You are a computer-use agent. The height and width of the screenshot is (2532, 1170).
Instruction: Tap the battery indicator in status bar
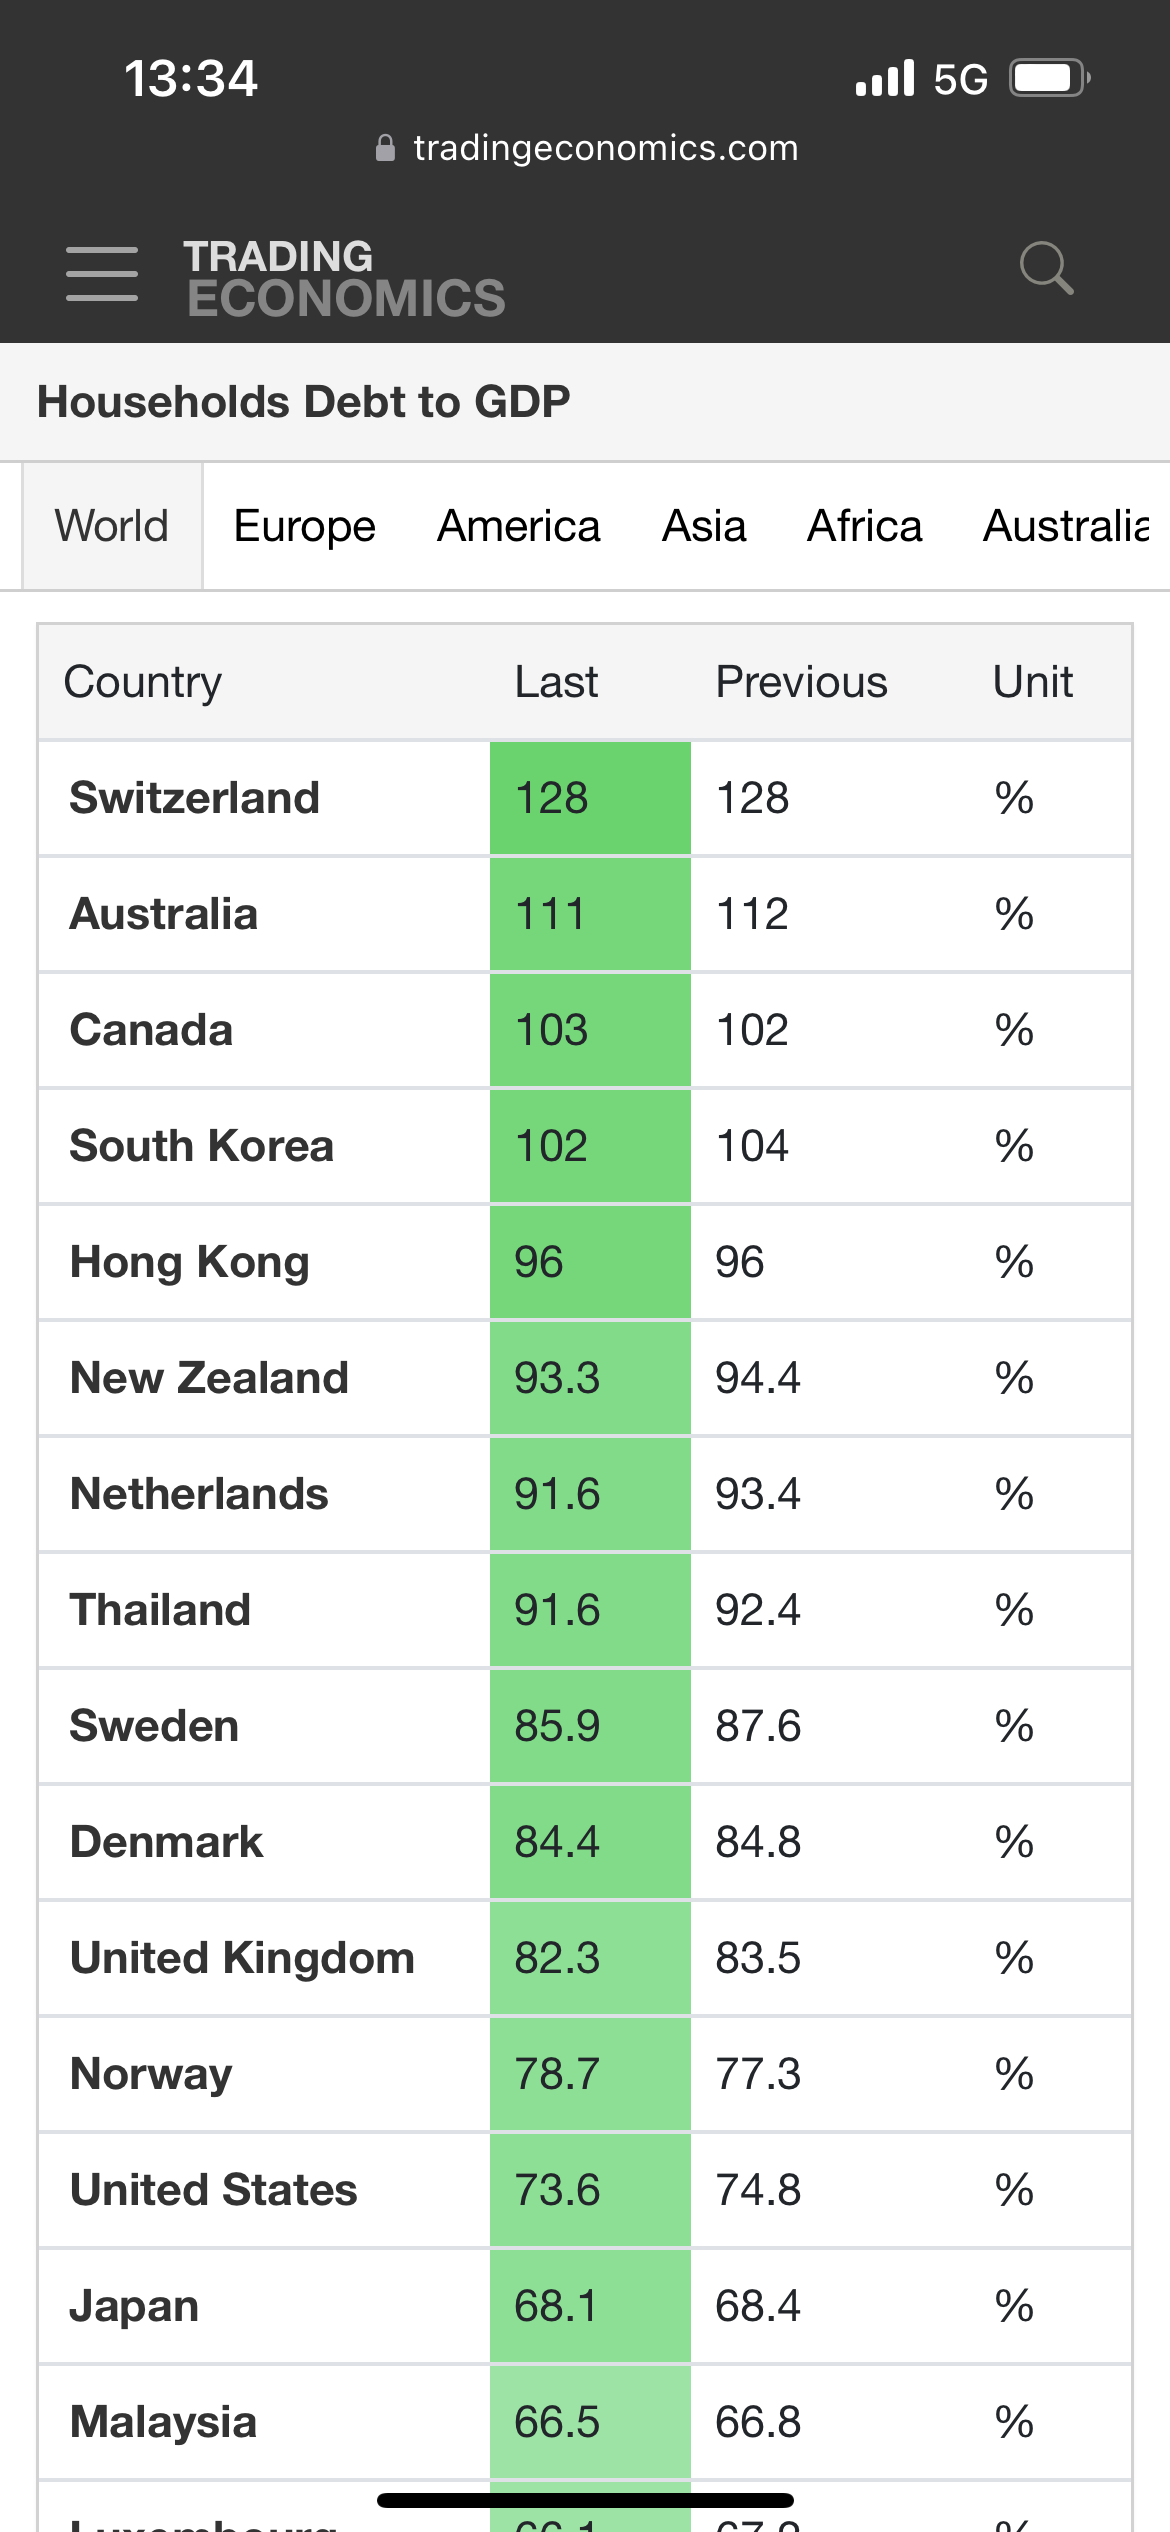(x=1048, y=78)
